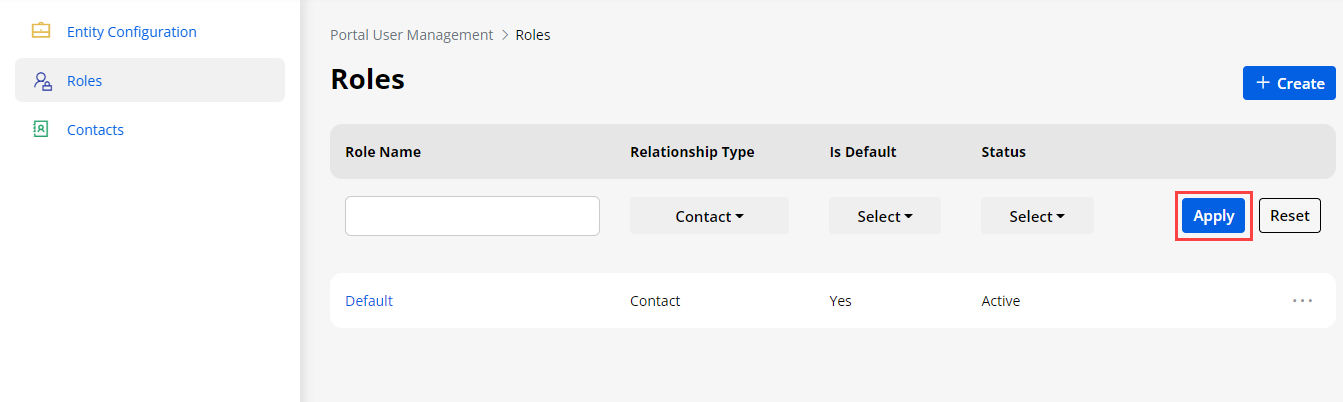Open the Default role link
1343x402 pixels.
(x=369, y=301)
